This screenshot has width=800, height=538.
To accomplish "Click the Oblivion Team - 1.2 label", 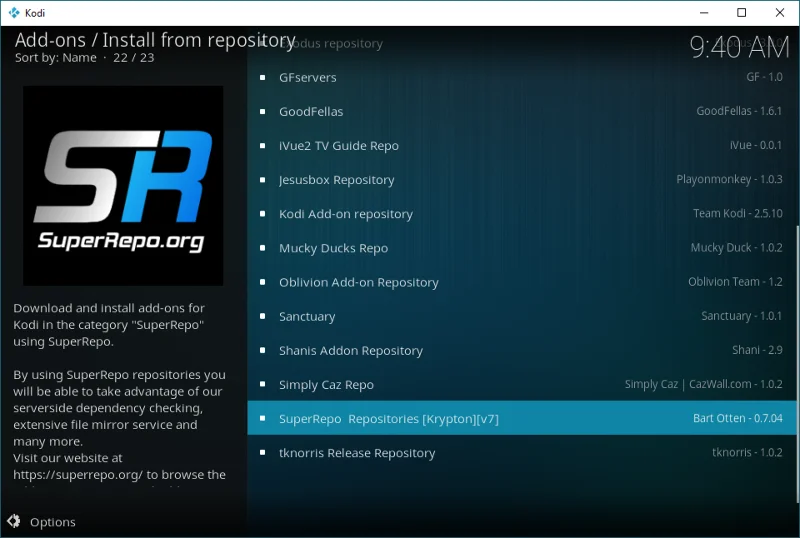I will (735, 282).
